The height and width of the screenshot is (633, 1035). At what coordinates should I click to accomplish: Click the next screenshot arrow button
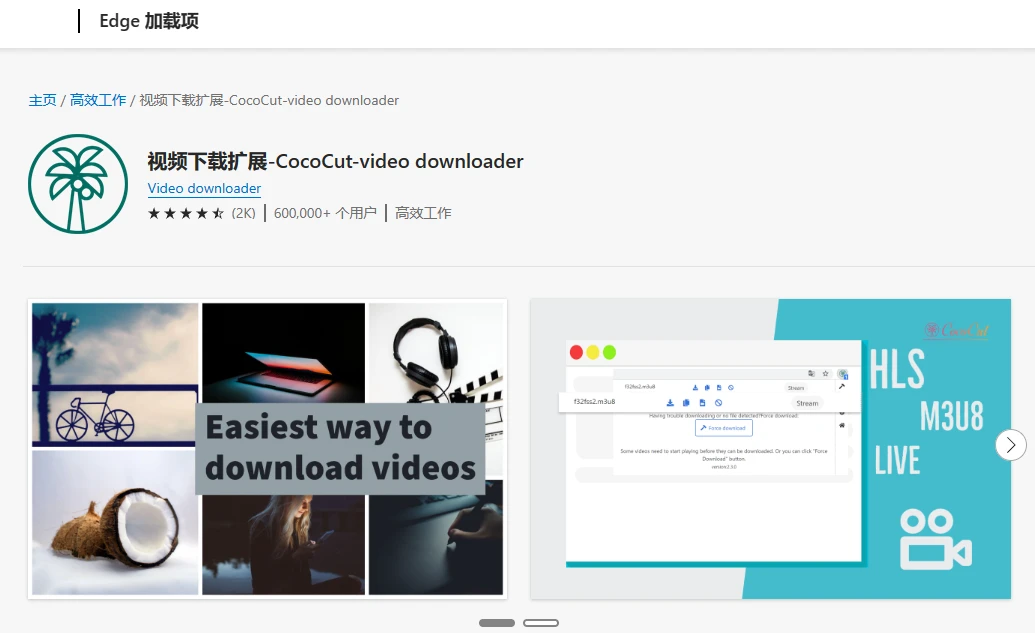pyautogui.click(x=1011, y=446)
